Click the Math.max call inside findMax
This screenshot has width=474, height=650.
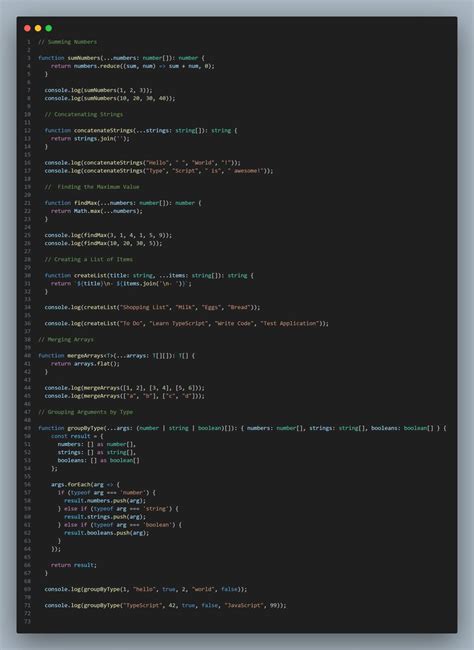pyautogui.click(x=108, y=211)
